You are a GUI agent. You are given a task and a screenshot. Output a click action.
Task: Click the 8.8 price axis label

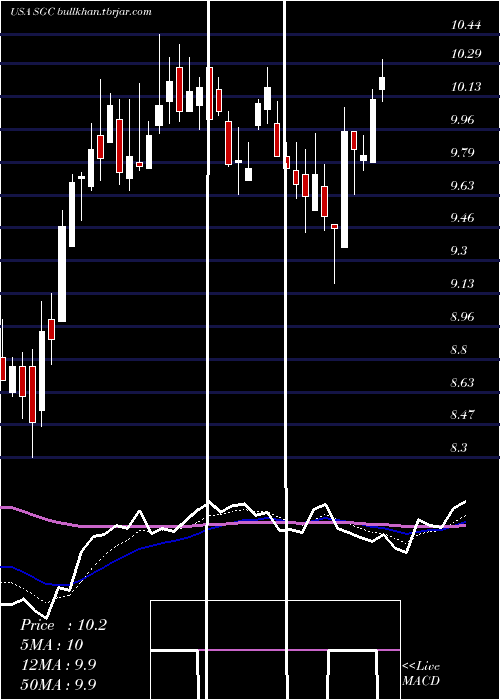(x=459, y=350)
